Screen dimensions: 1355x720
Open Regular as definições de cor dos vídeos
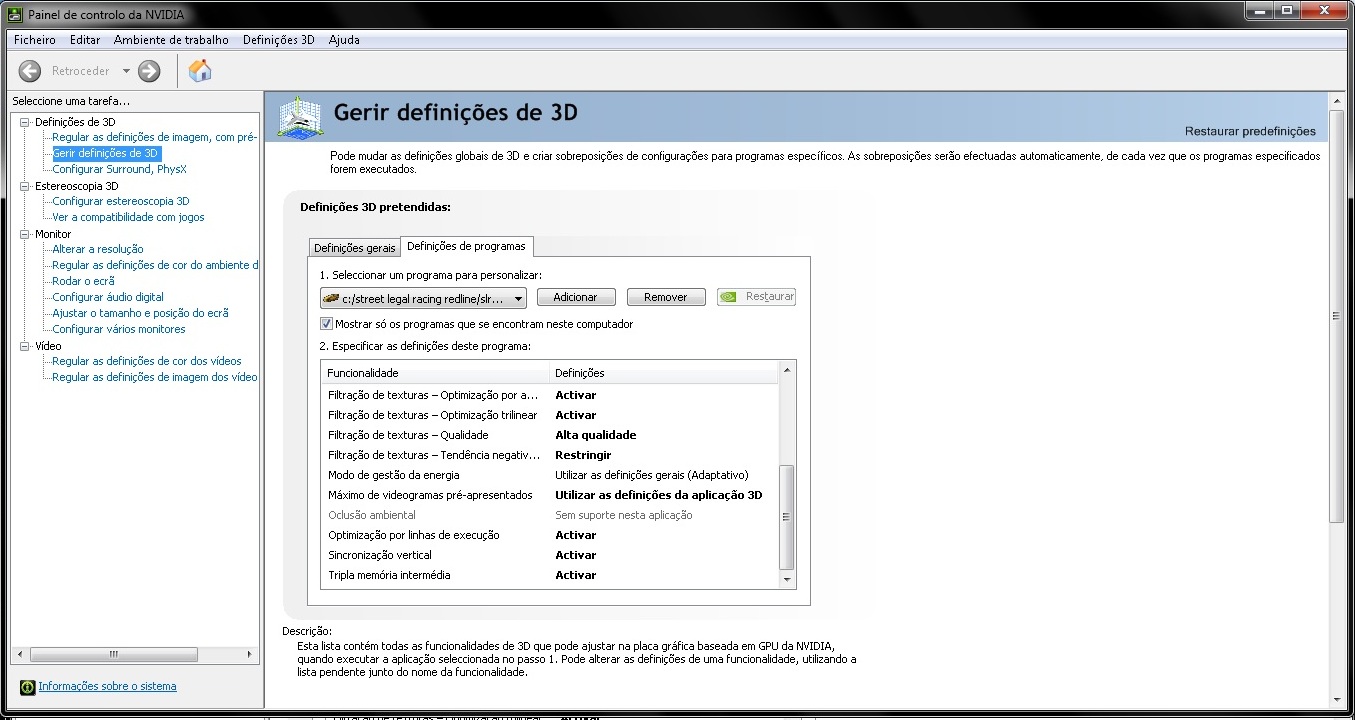(x=147, y=361)
